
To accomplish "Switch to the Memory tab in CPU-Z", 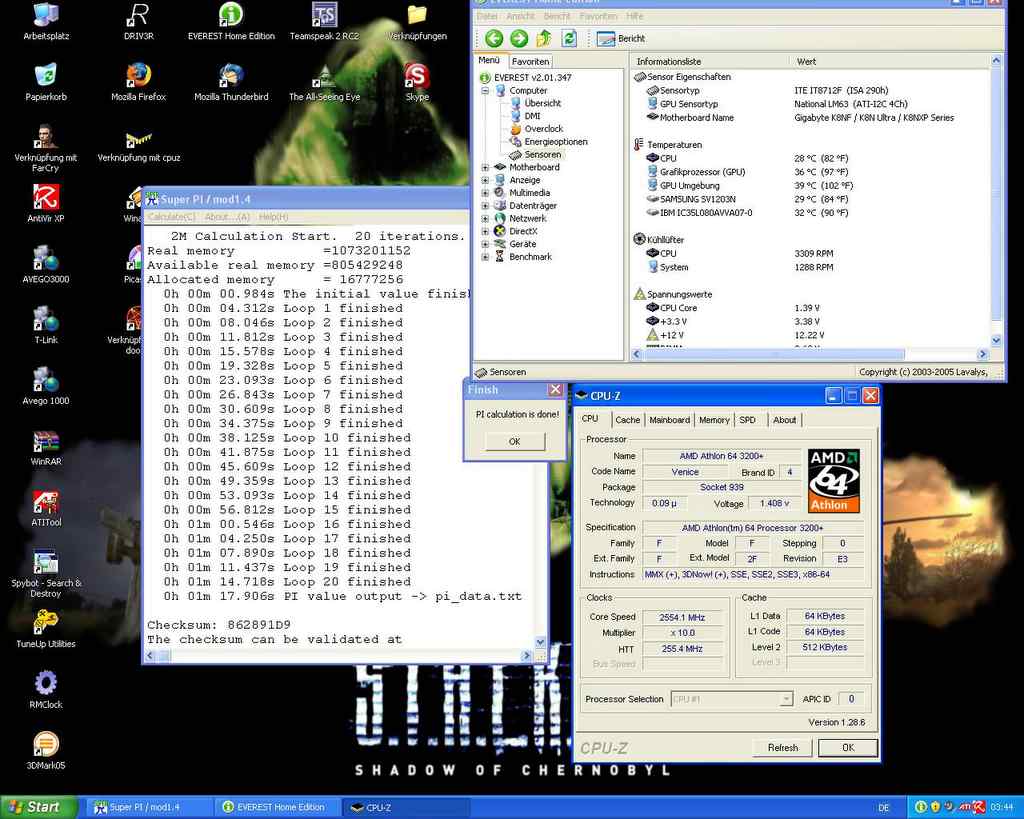I will [x=714, y=420].
